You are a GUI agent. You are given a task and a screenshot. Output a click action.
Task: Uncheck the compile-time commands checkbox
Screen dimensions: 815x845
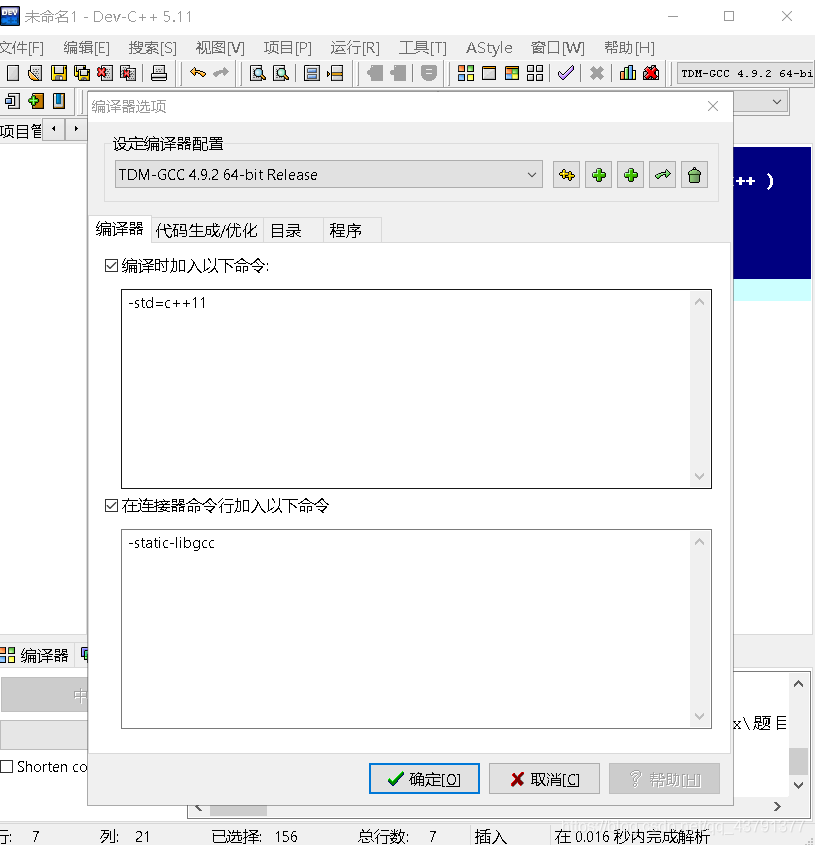click(112, 265)
